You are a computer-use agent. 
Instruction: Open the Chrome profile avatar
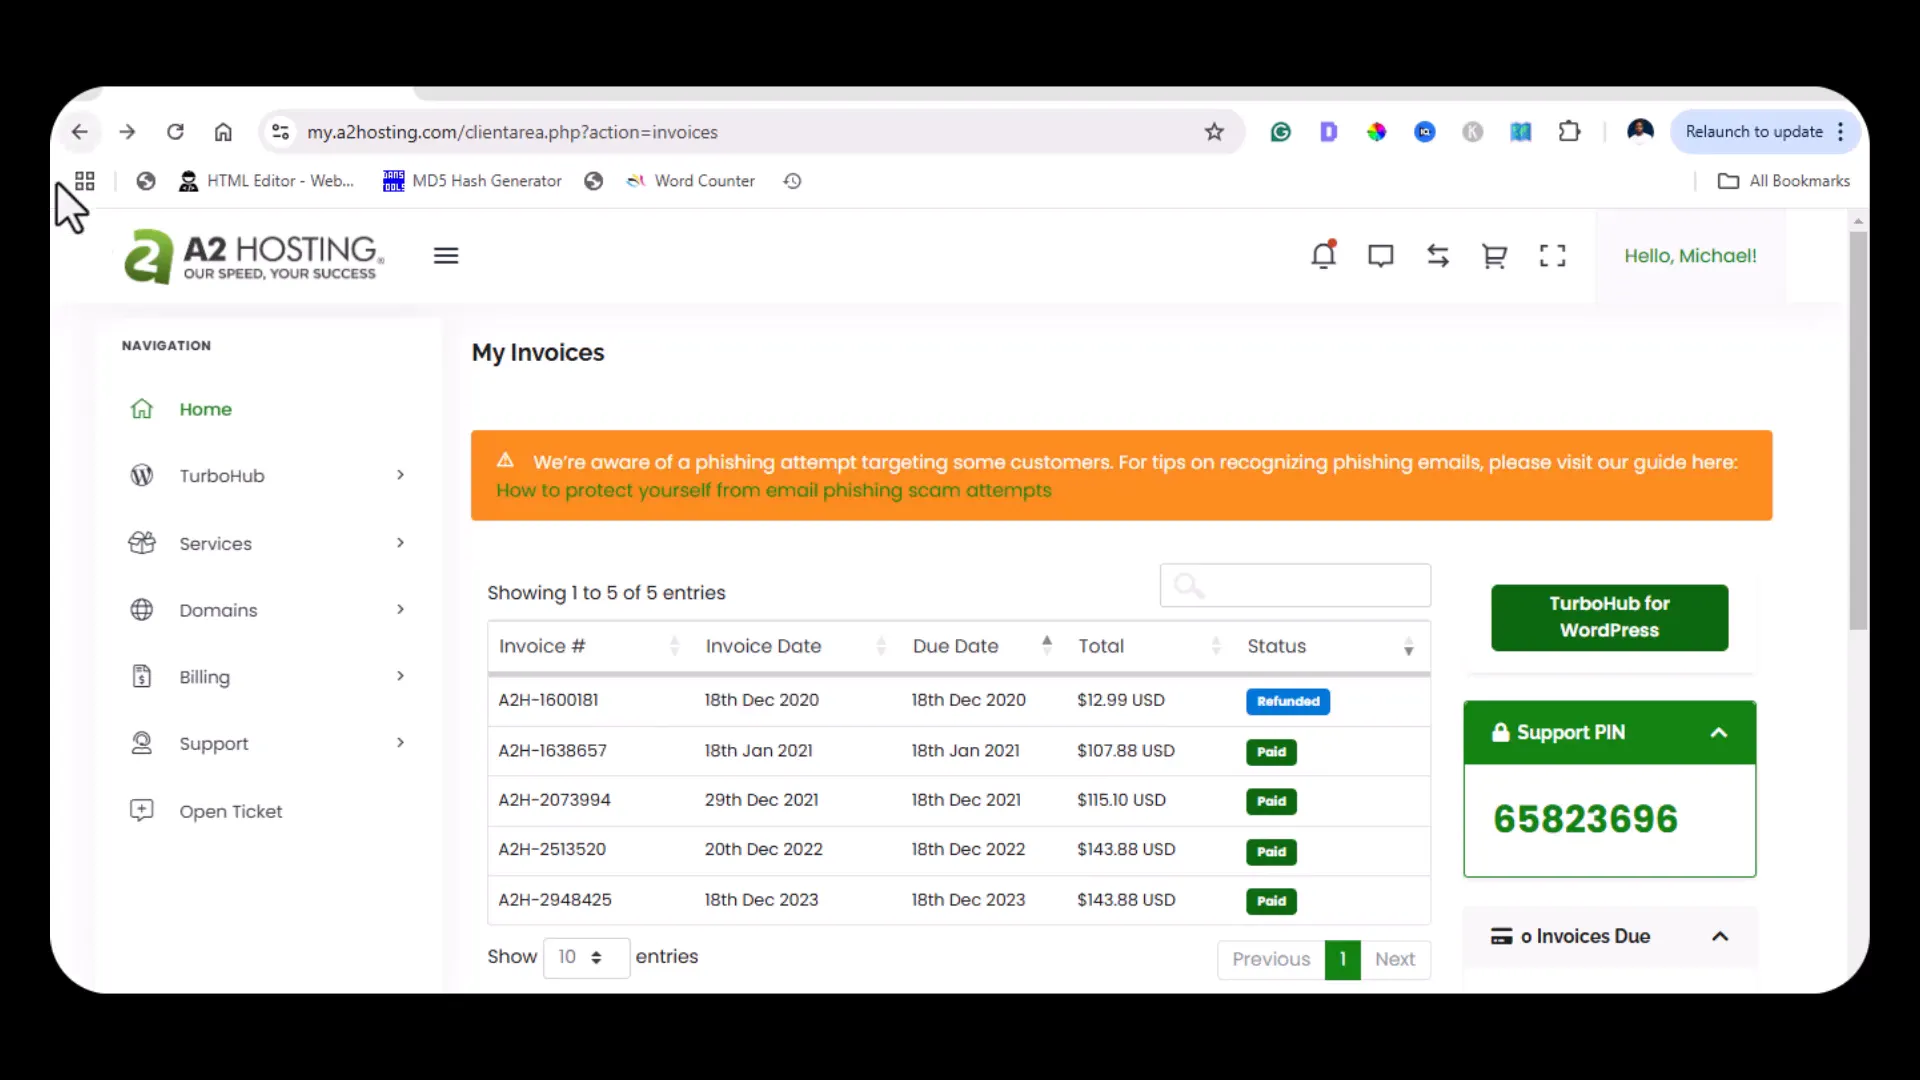point(1640,131)
